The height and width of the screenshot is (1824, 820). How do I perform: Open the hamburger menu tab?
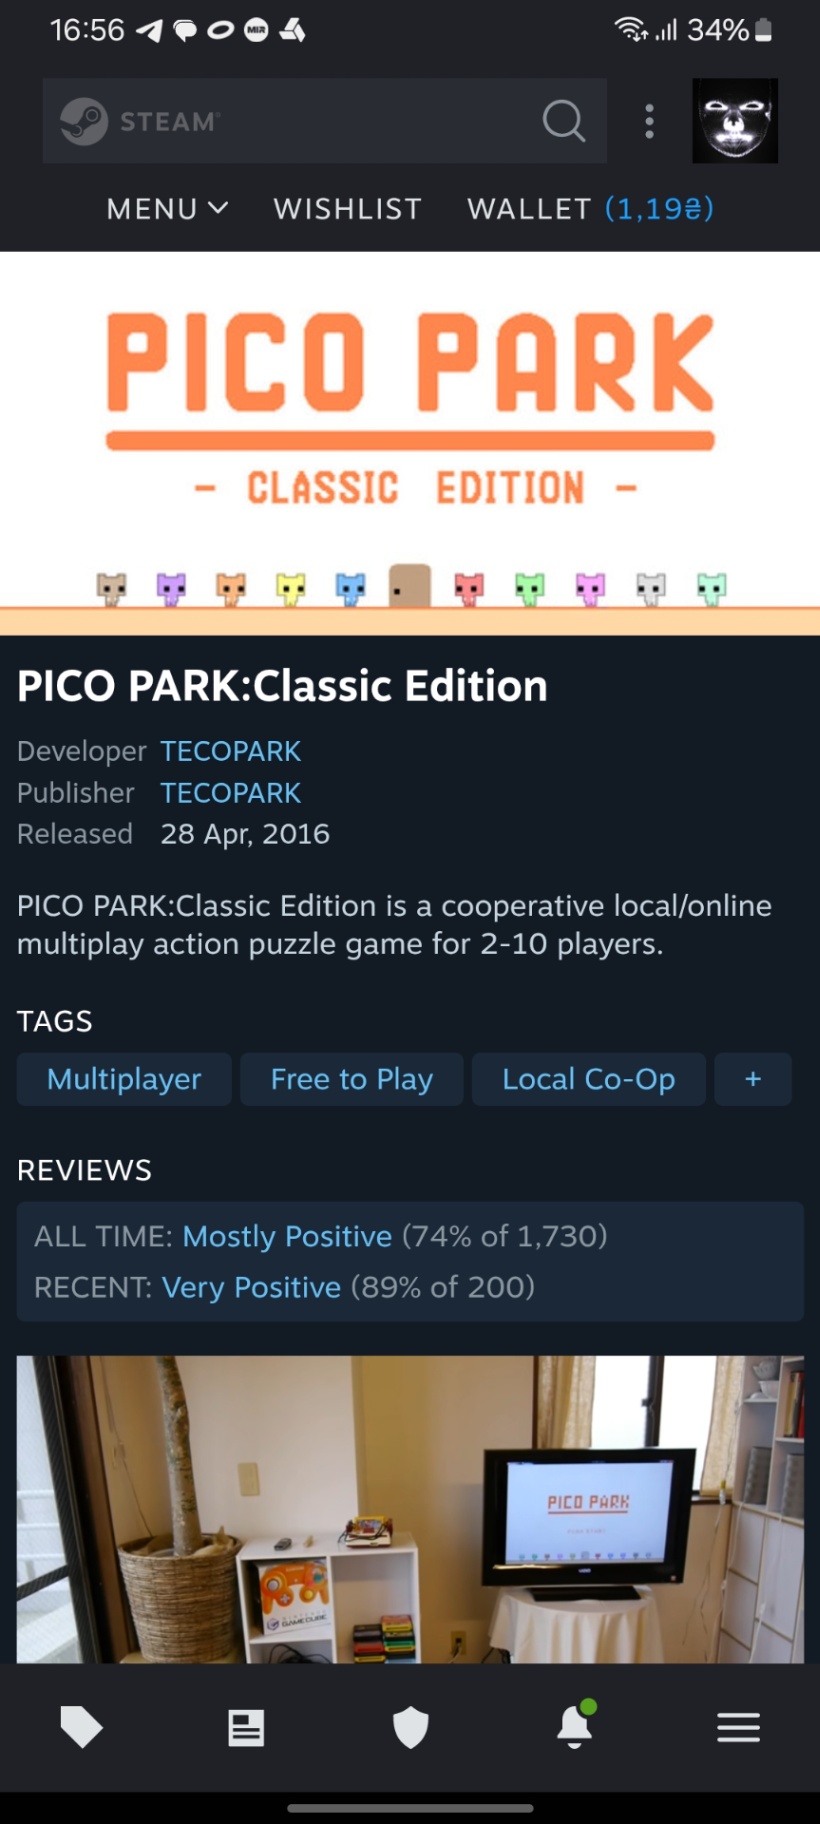738,1727
